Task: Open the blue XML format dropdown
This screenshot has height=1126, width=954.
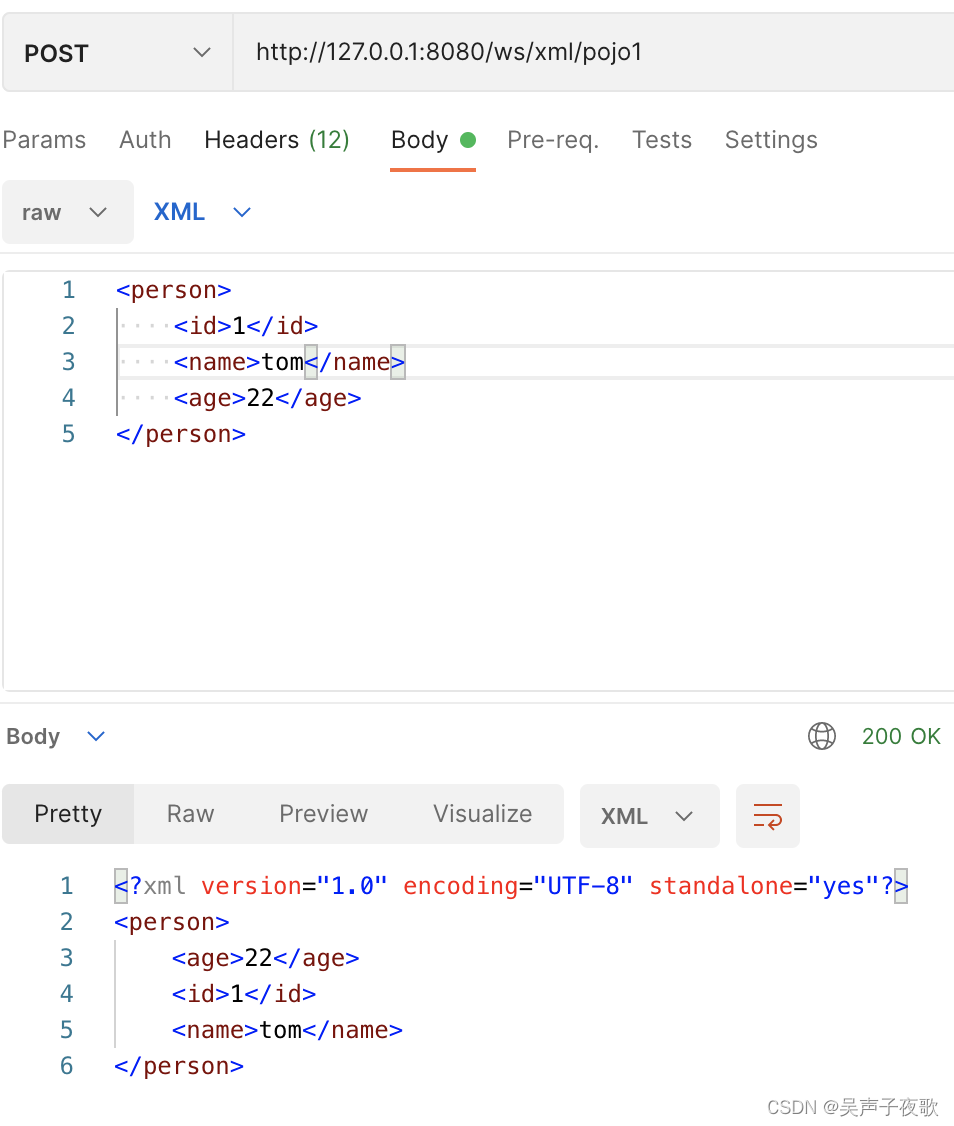Action: tap(203, 212)
